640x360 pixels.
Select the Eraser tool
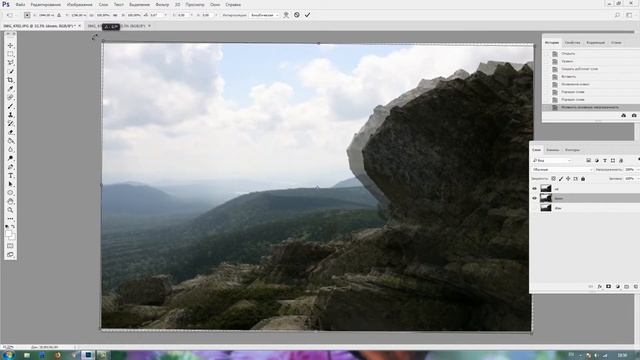(11, 132)
